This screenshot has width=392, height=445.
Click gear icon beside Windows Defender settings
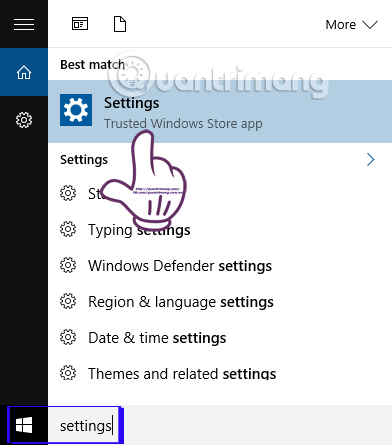[x=68, y=265]
